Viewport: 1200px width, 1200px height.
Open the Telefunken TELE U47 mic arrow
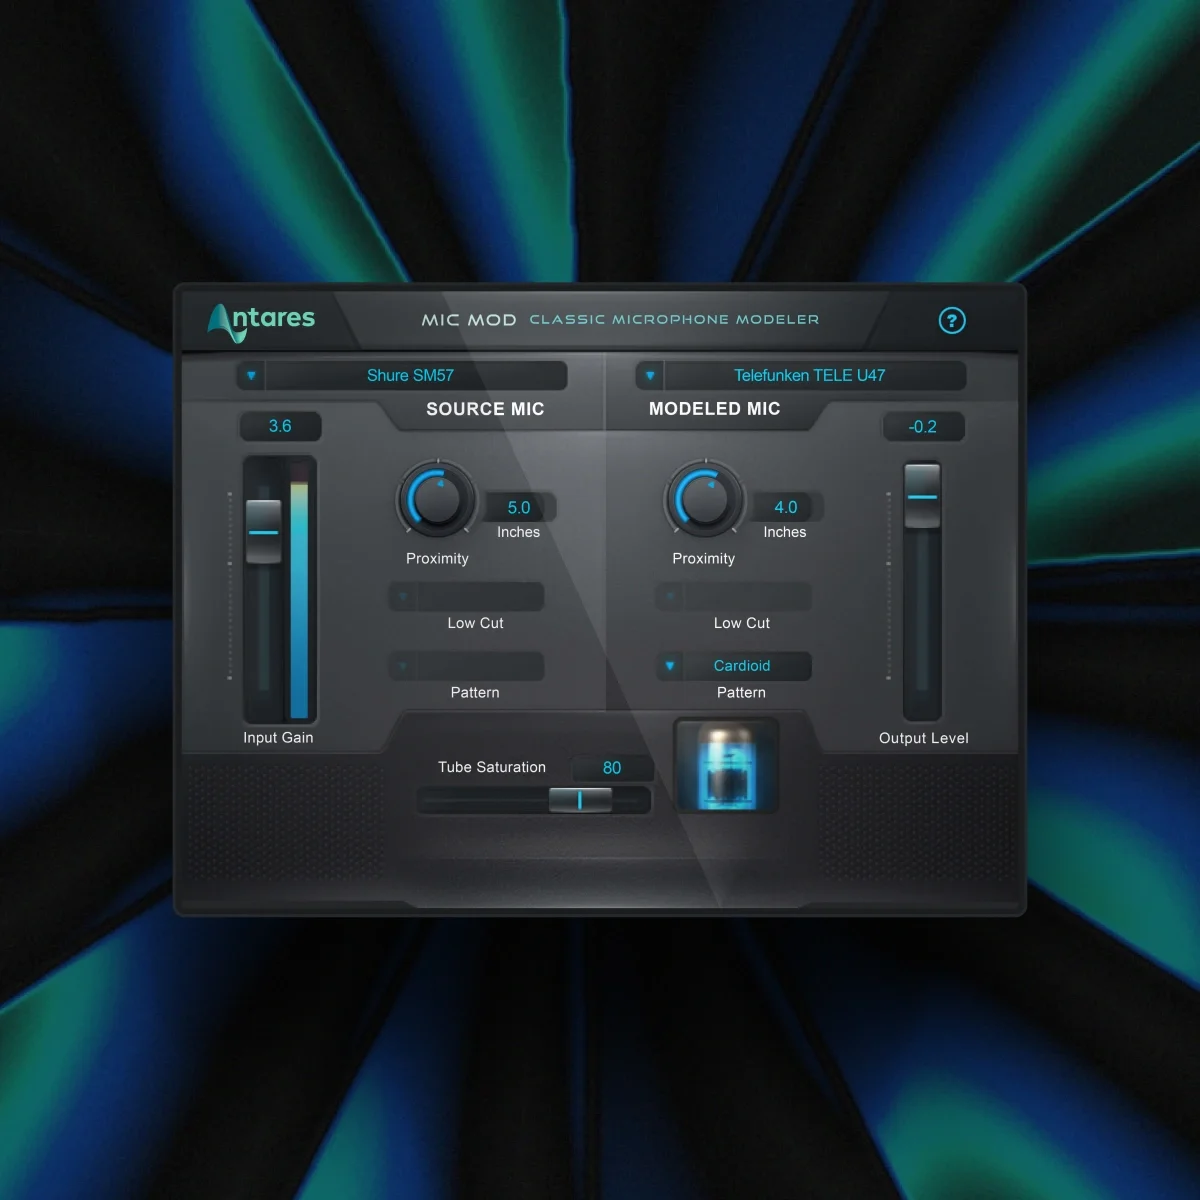pos(650,376)
